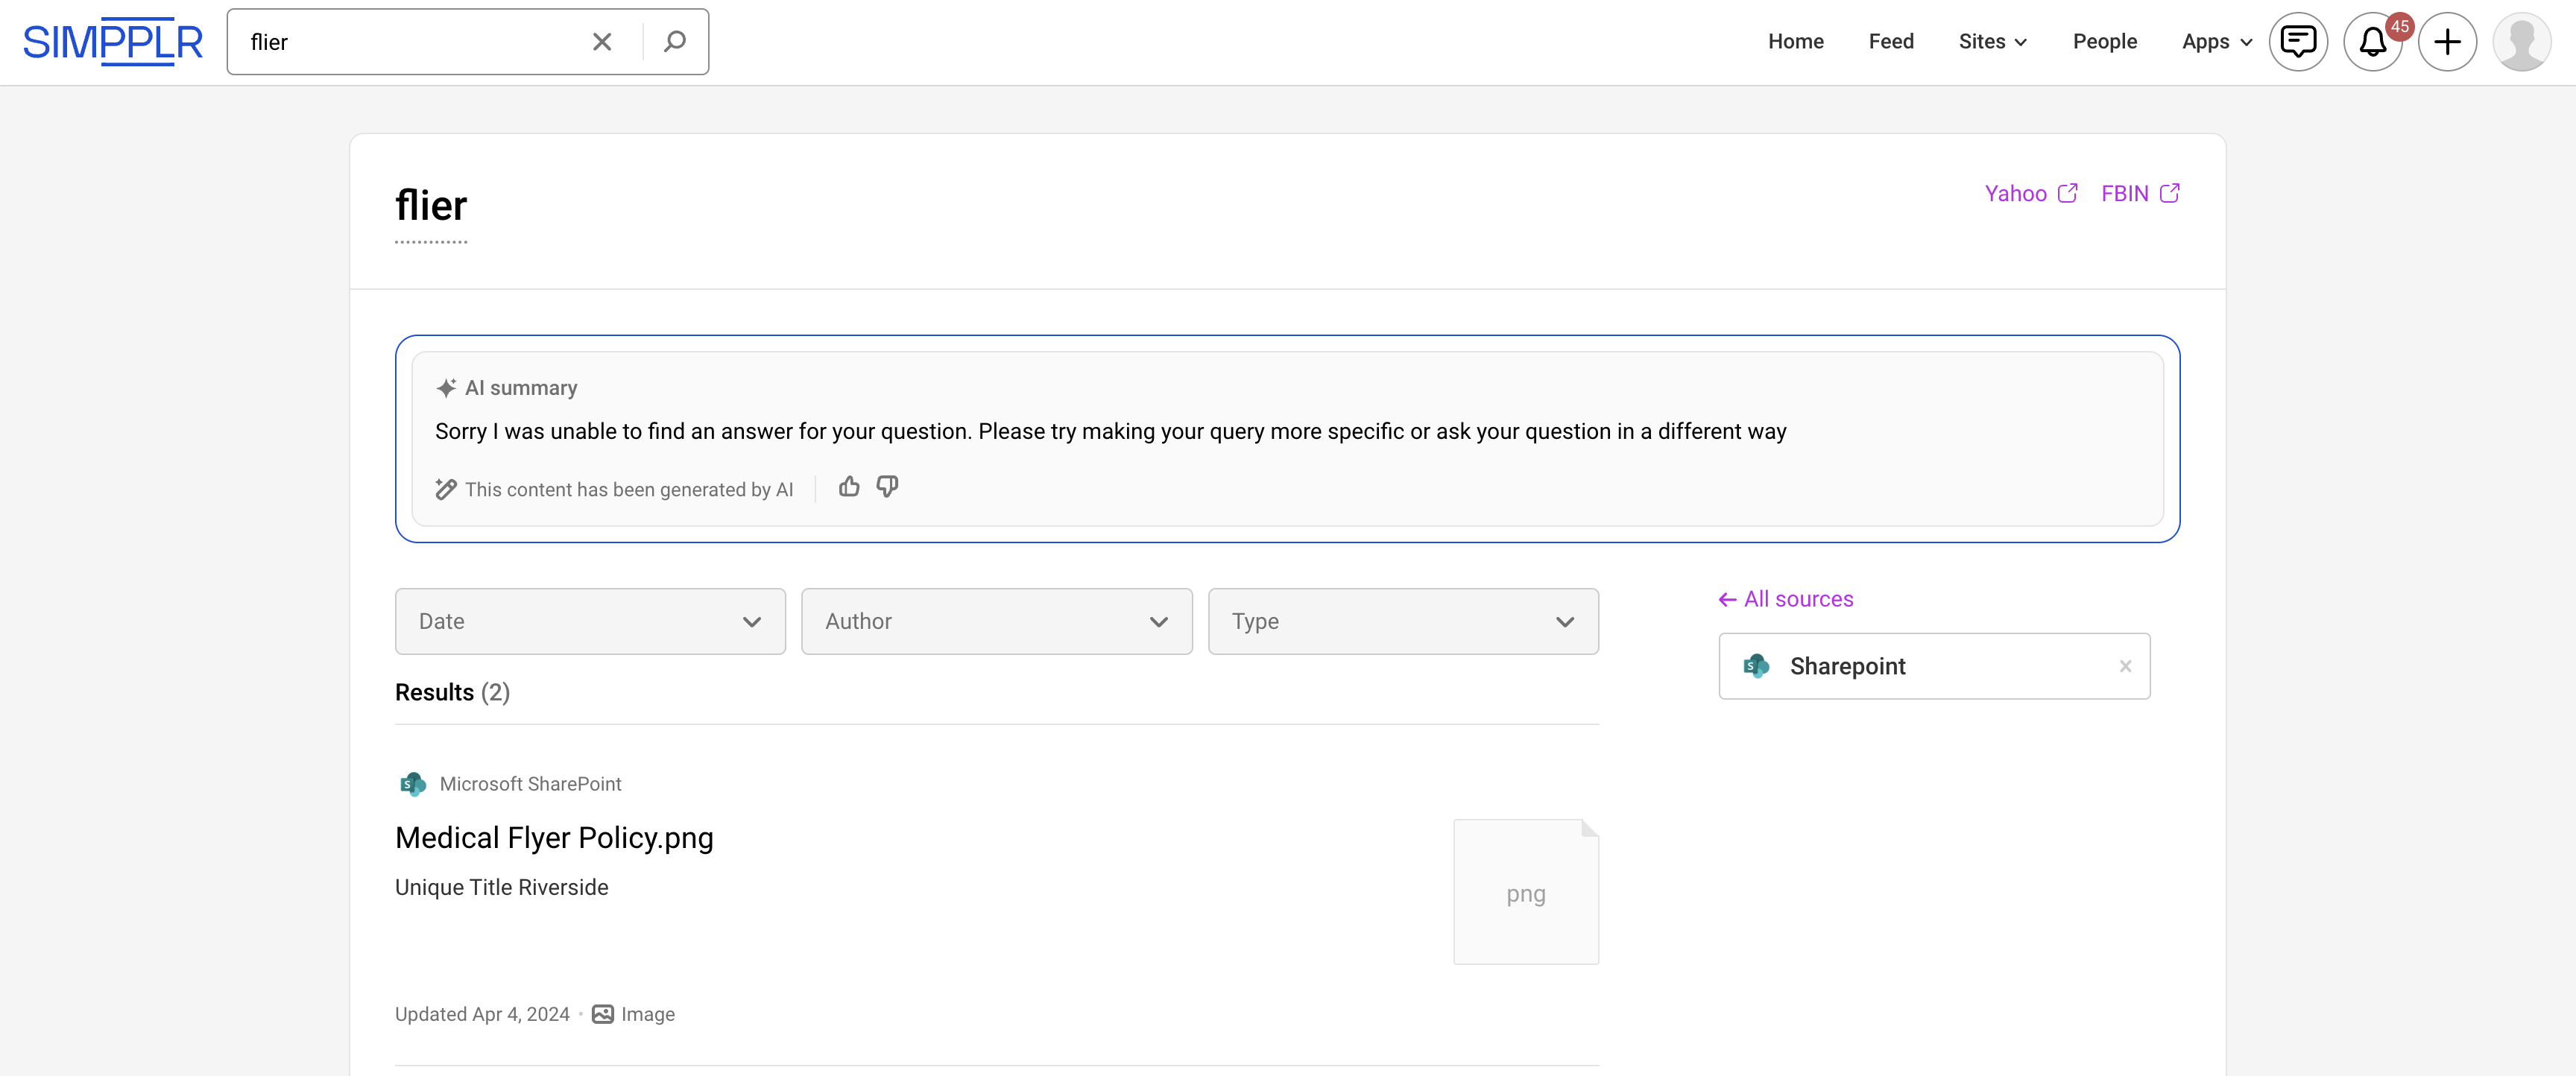Switch to the Feed page
This screenshot has width=2576, height=1076.
point(1890,41)
